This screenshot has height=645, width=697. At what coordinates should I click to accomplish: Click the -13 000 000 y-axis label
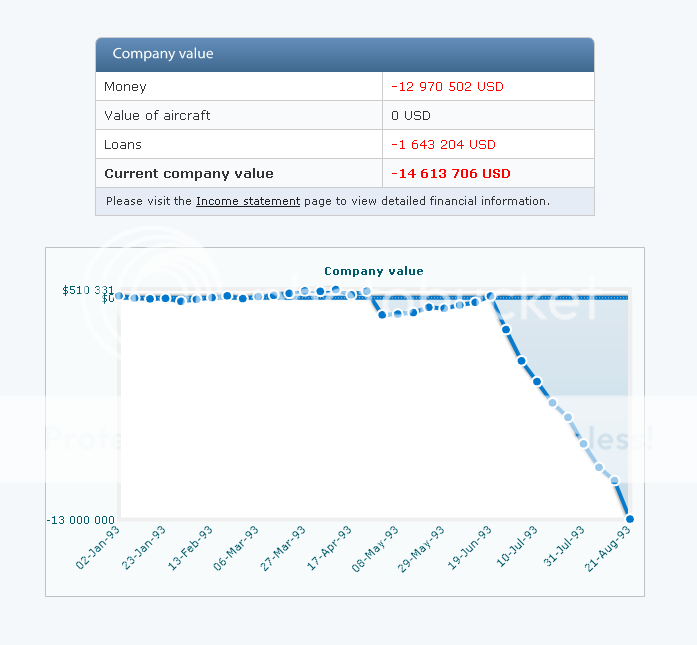[x=80, y=519]
